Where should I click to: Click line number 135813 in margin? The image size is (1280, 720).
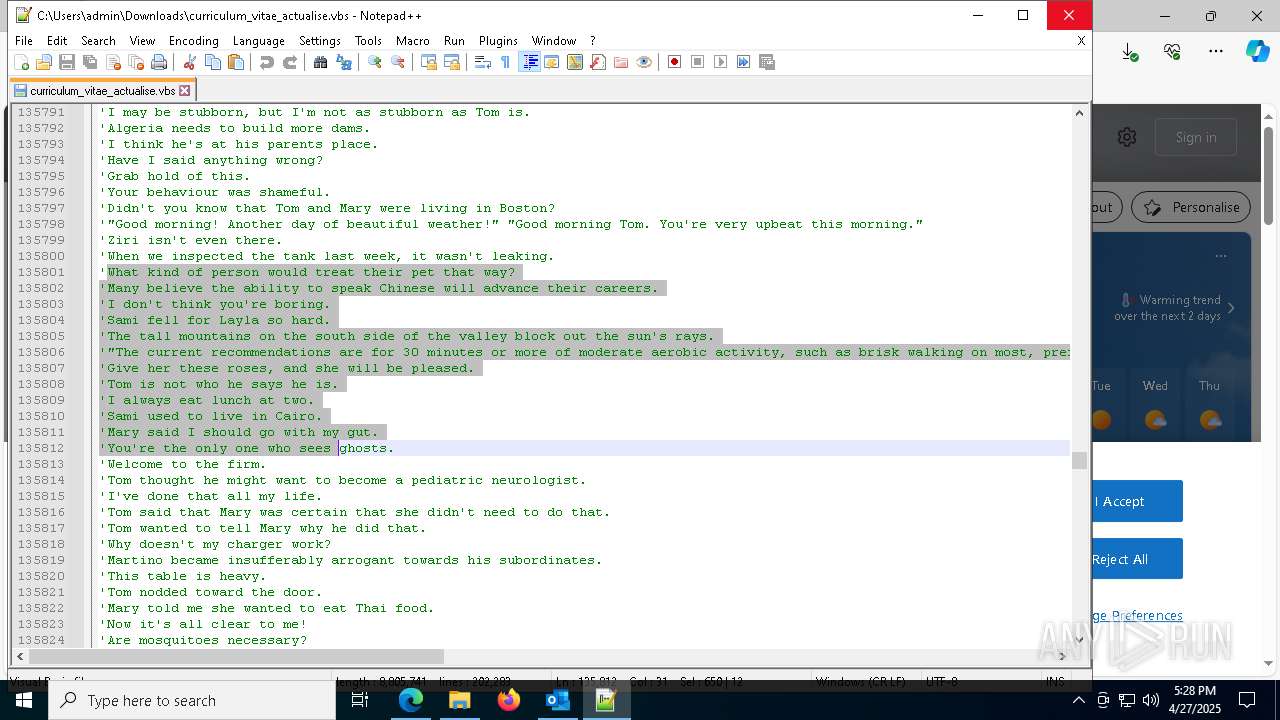click(x=41, y=464)
